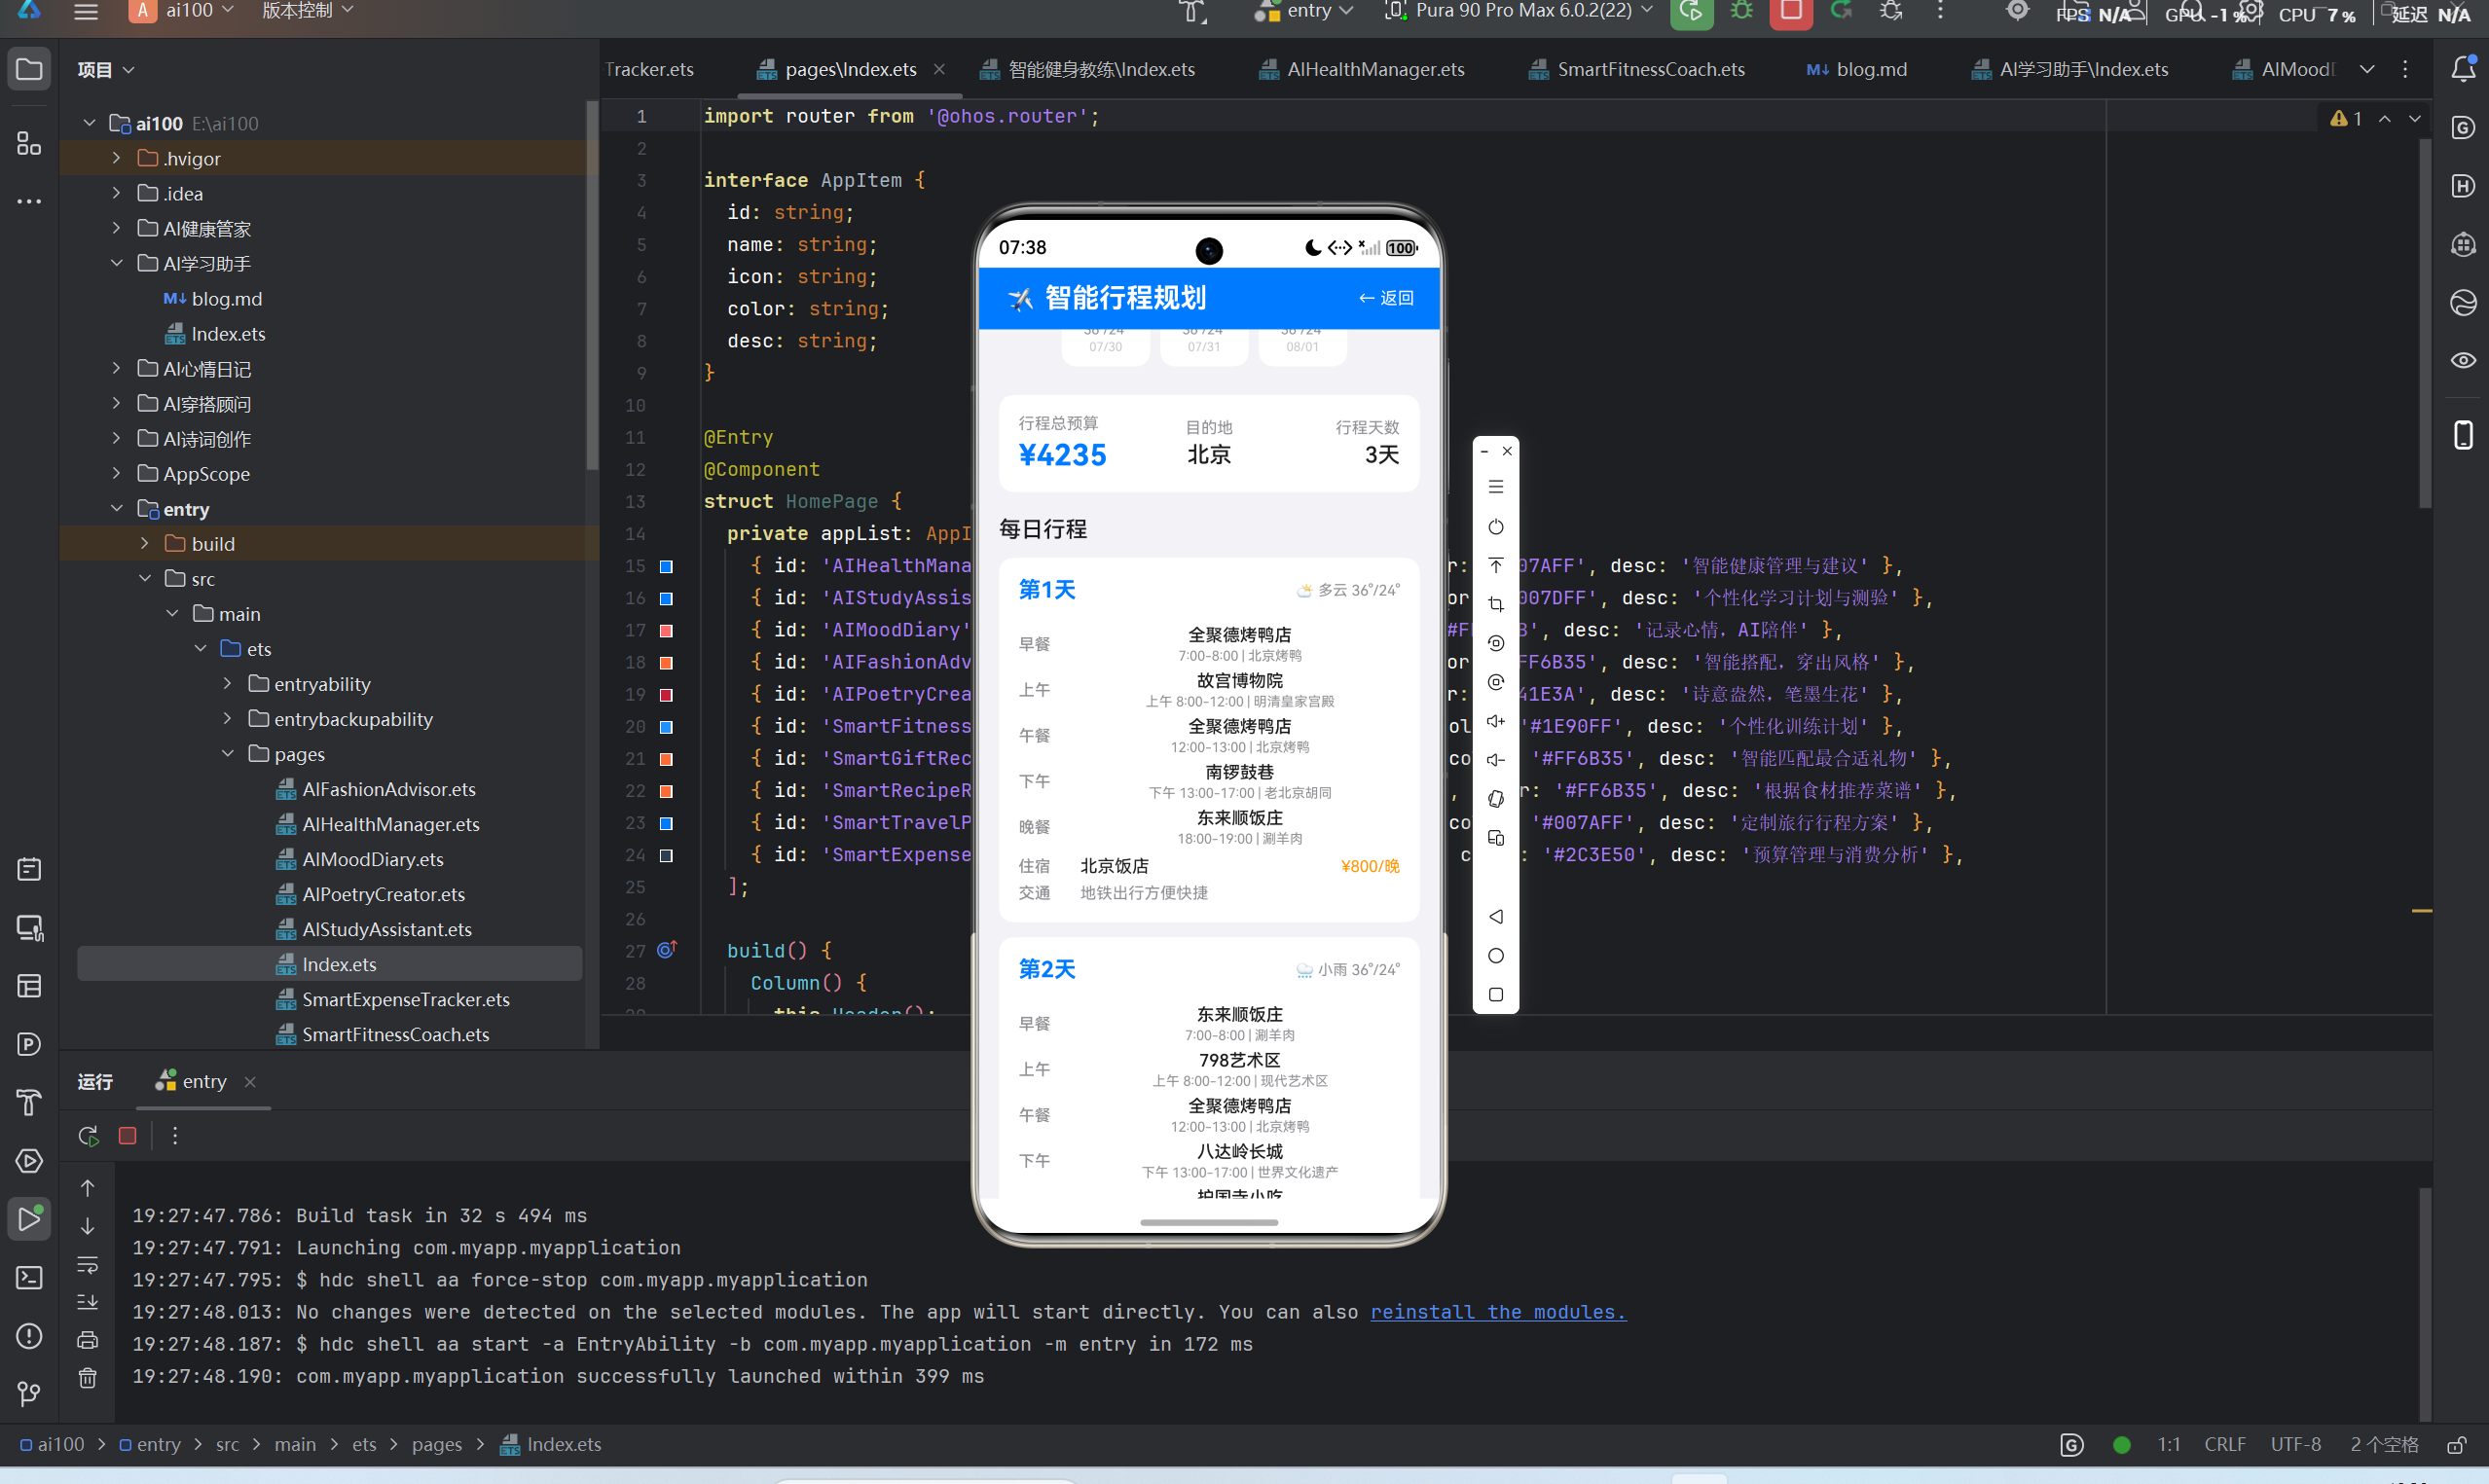2489x1484 pixels.
Task: Click the pages breadcrumb in status bar
Action: [x=436, y=1445]
